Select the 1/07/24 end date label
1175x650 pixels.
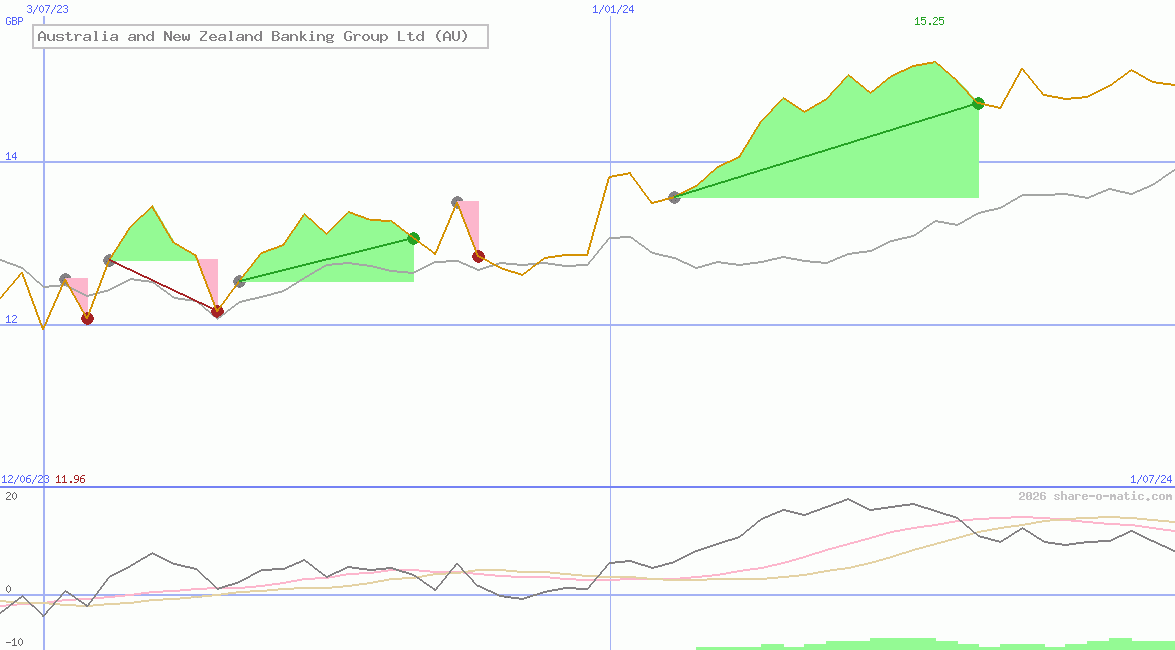coord(1151,479)
